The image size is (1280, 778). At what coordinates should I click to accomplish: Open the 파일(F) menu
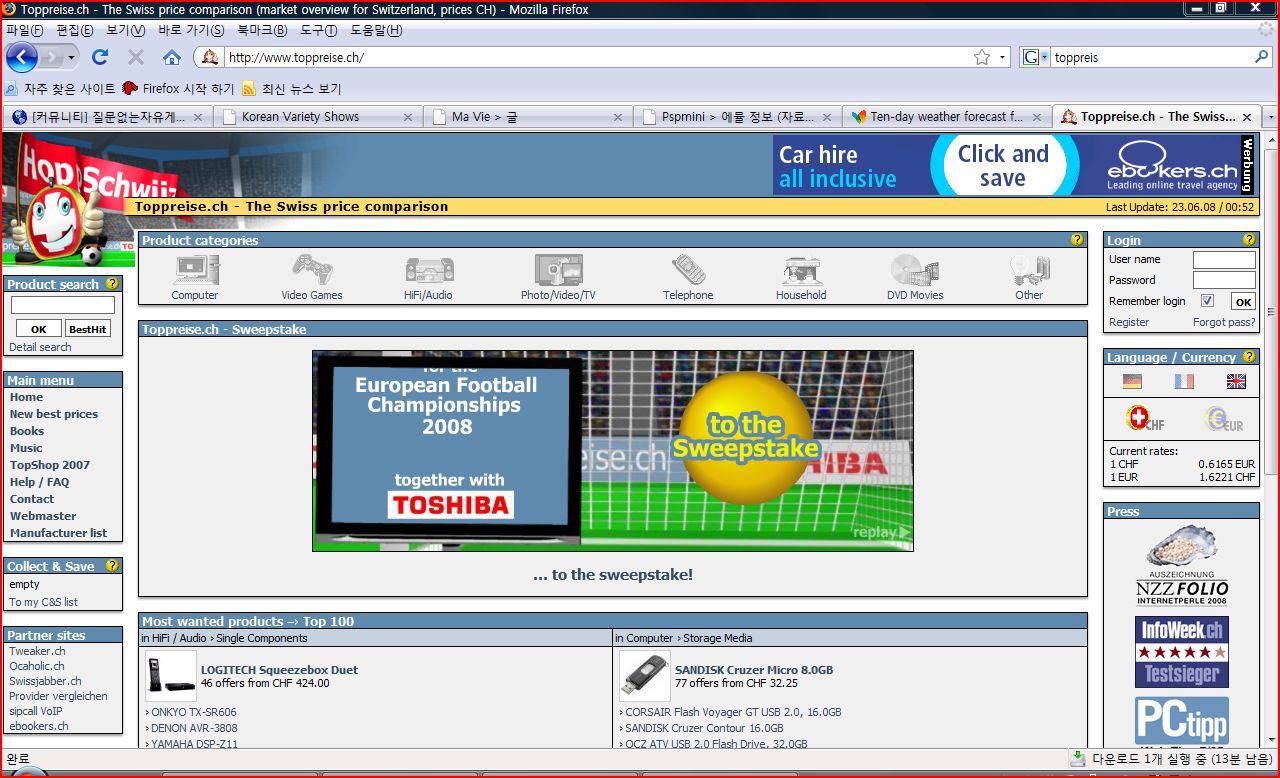coord(24,30)
